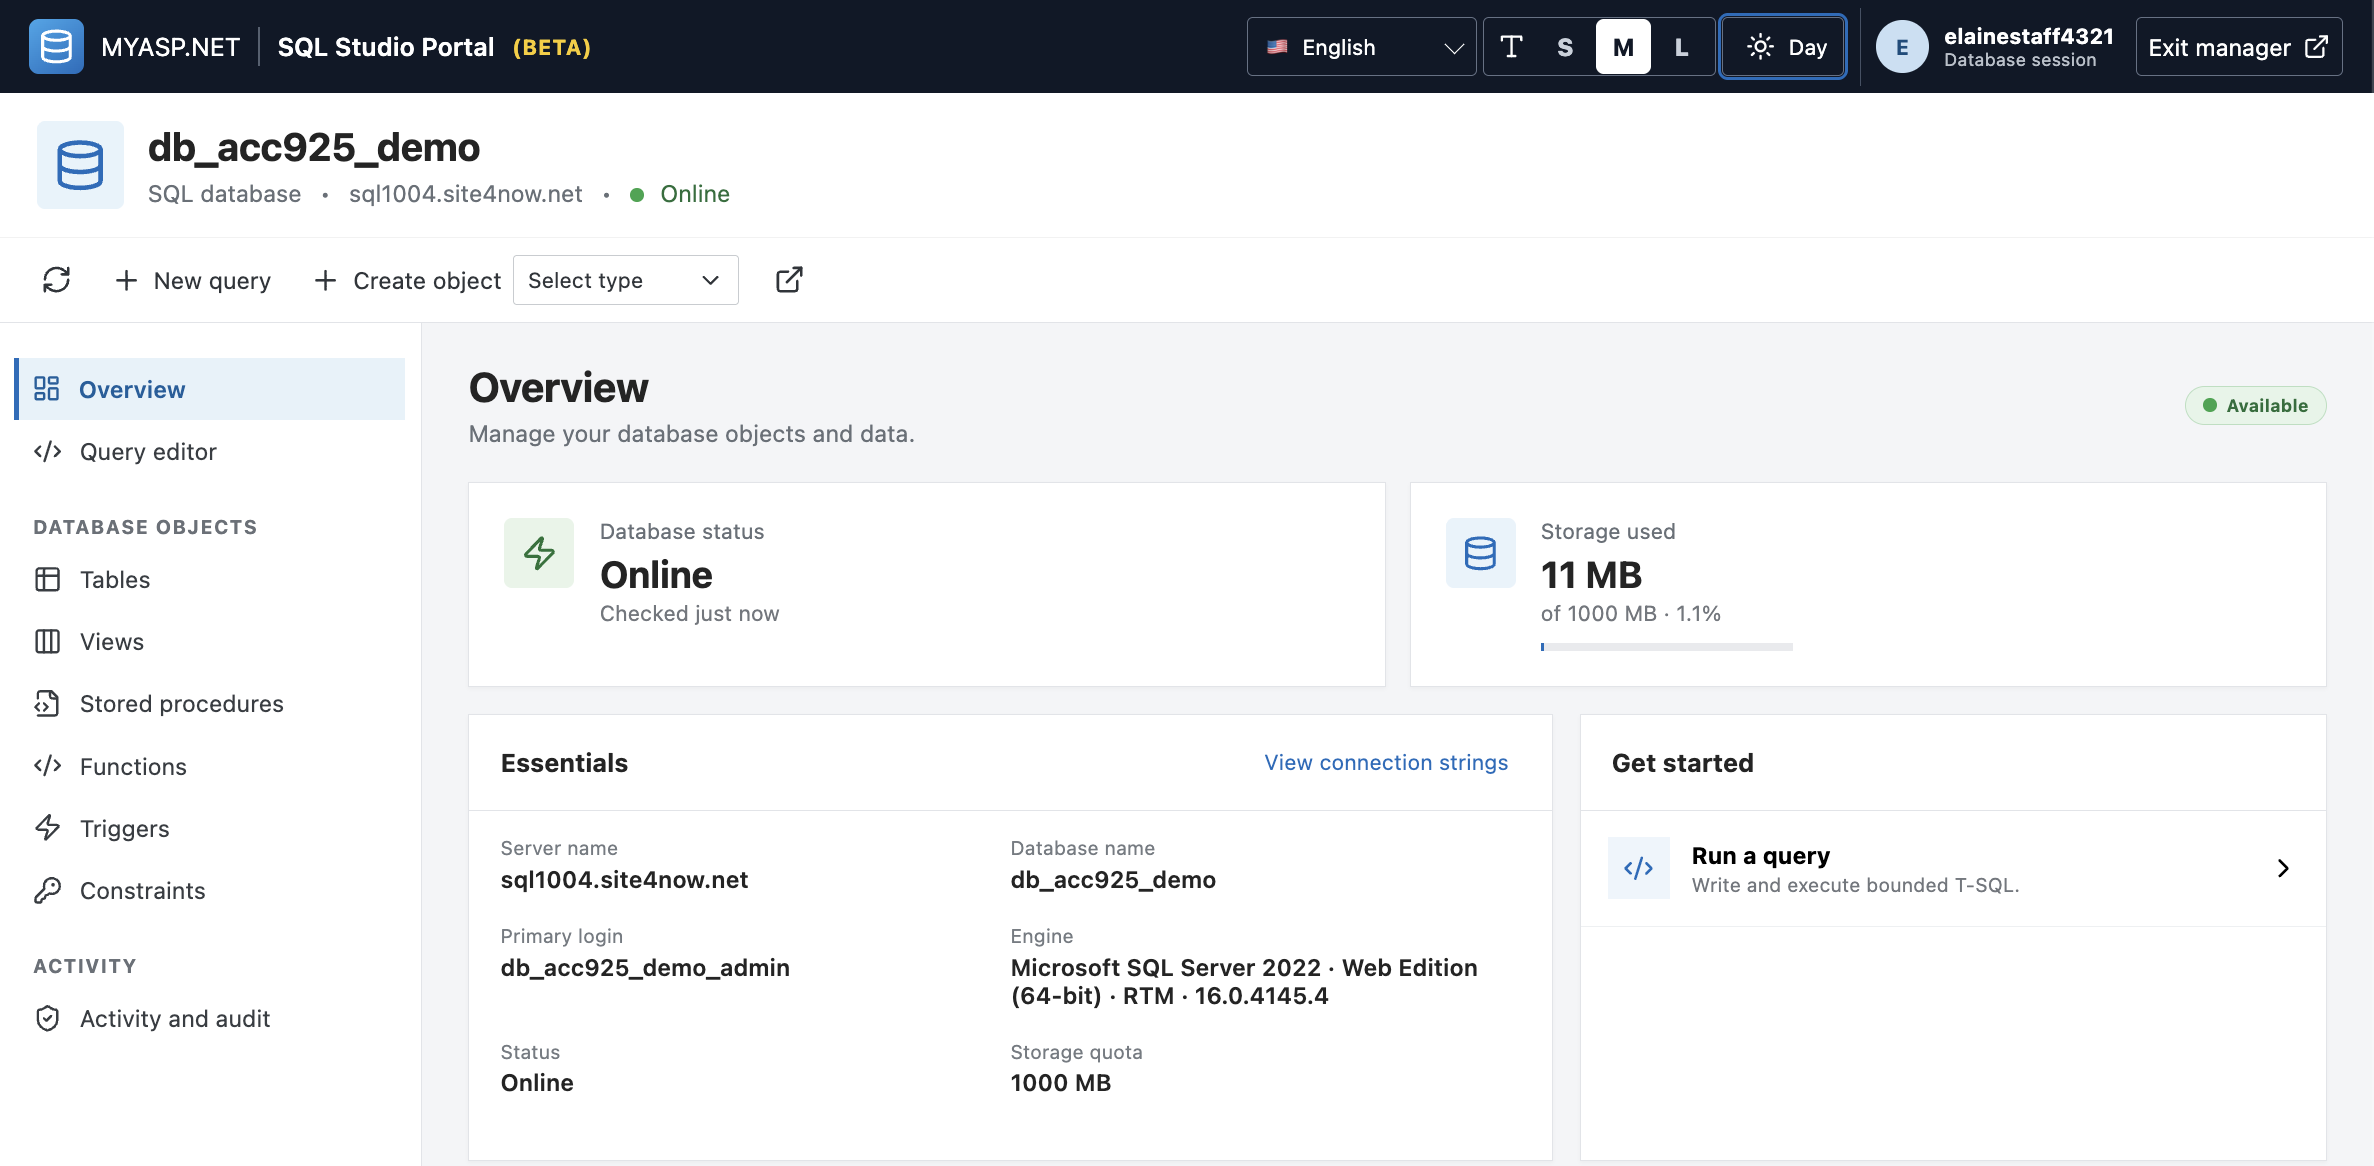Click the Available status badge
Image resolution: width=2374 pixels, height=1166 pixels.
pos(2255,405)
